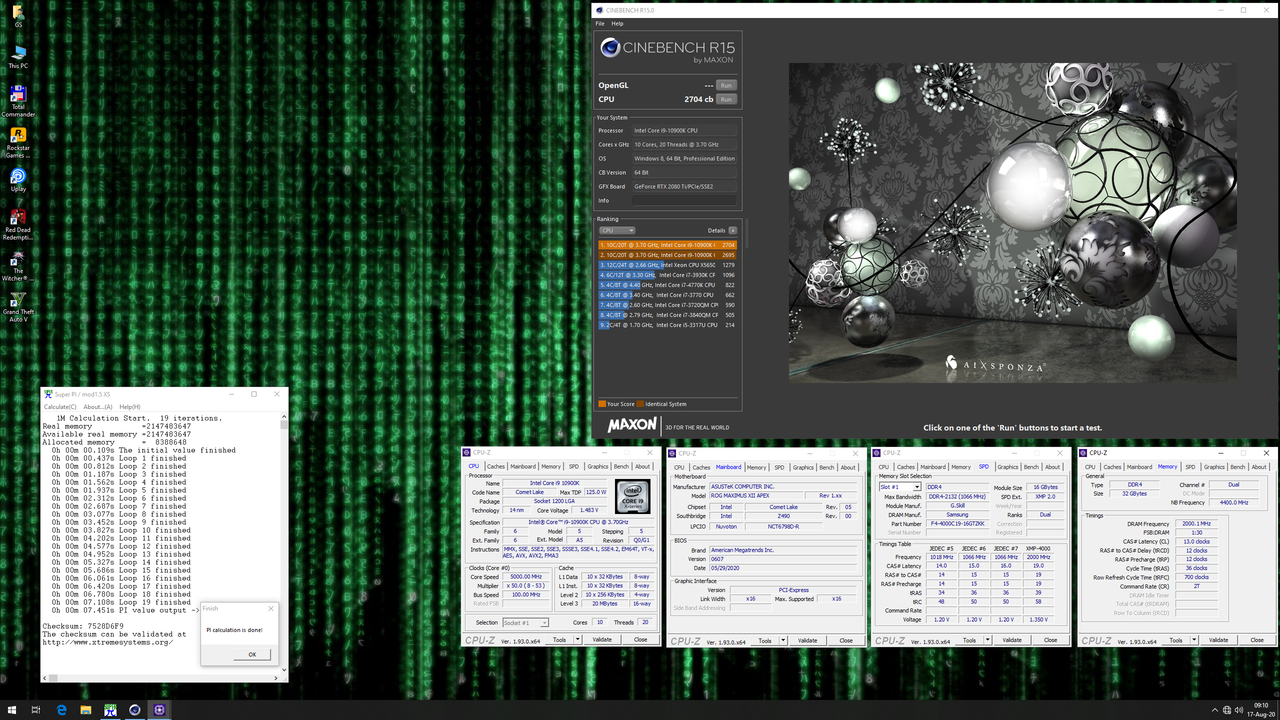Switch to Super PI taskbar icon
The height and width of the screenshot is (720, 1280).
[x=111, y=710]
